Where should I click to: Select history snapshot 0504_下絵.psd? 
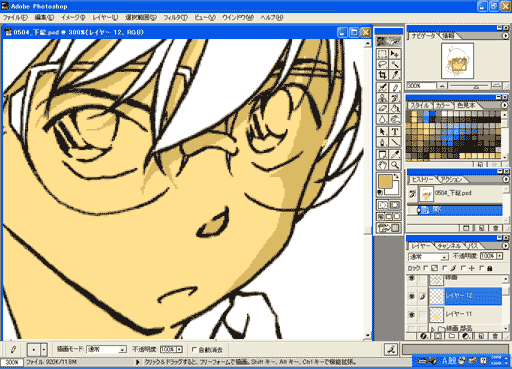tap(455, 193)
